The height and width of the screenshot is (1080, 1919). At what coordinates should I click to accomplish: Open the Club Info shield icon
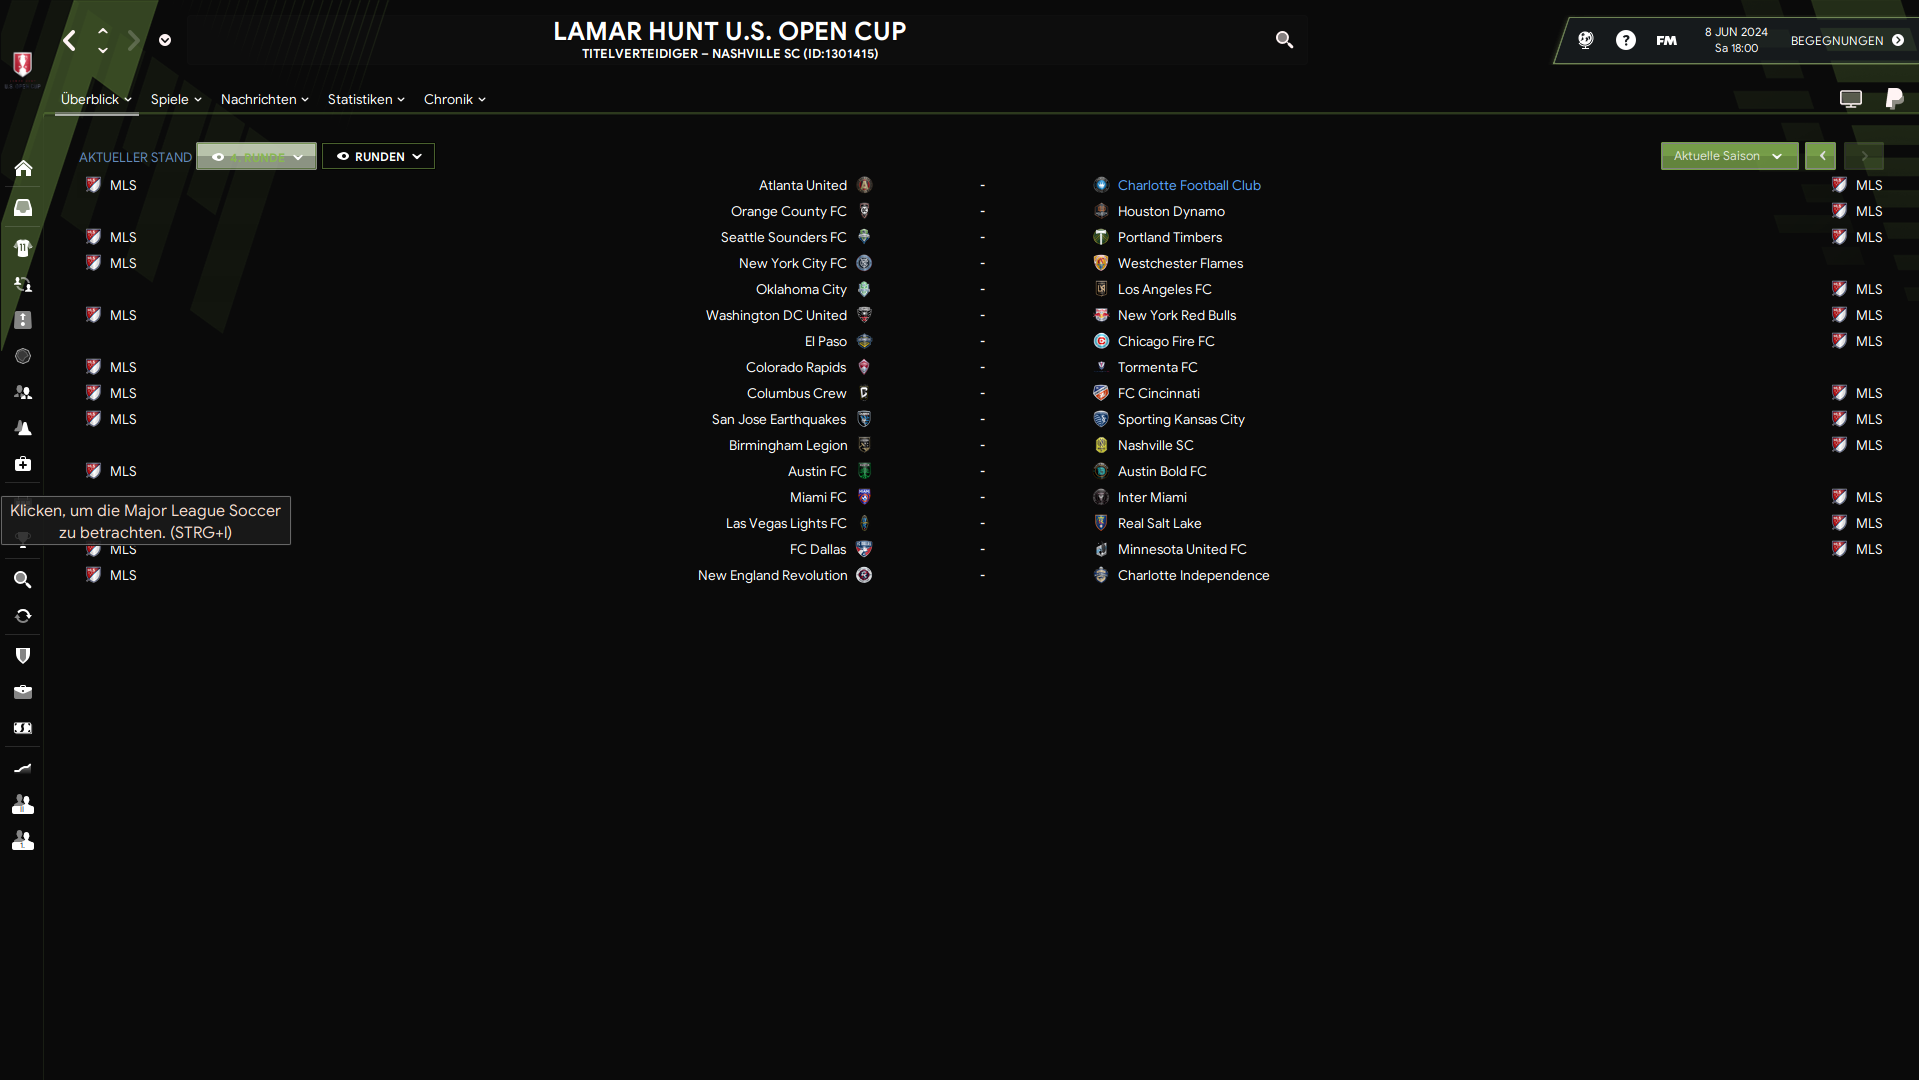click(23, 656)
